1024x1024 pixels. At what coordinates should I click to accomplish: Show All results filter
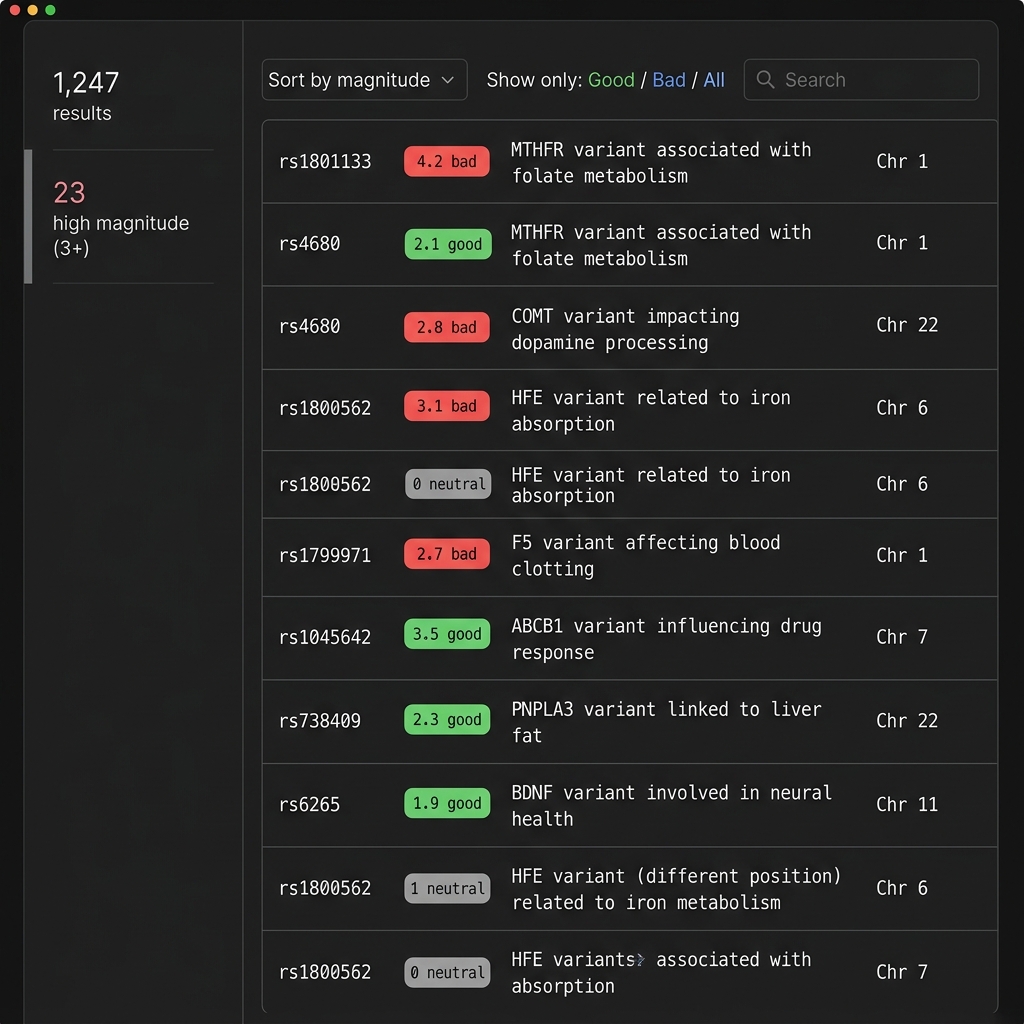pyautogui.click(x=714, y=80)
